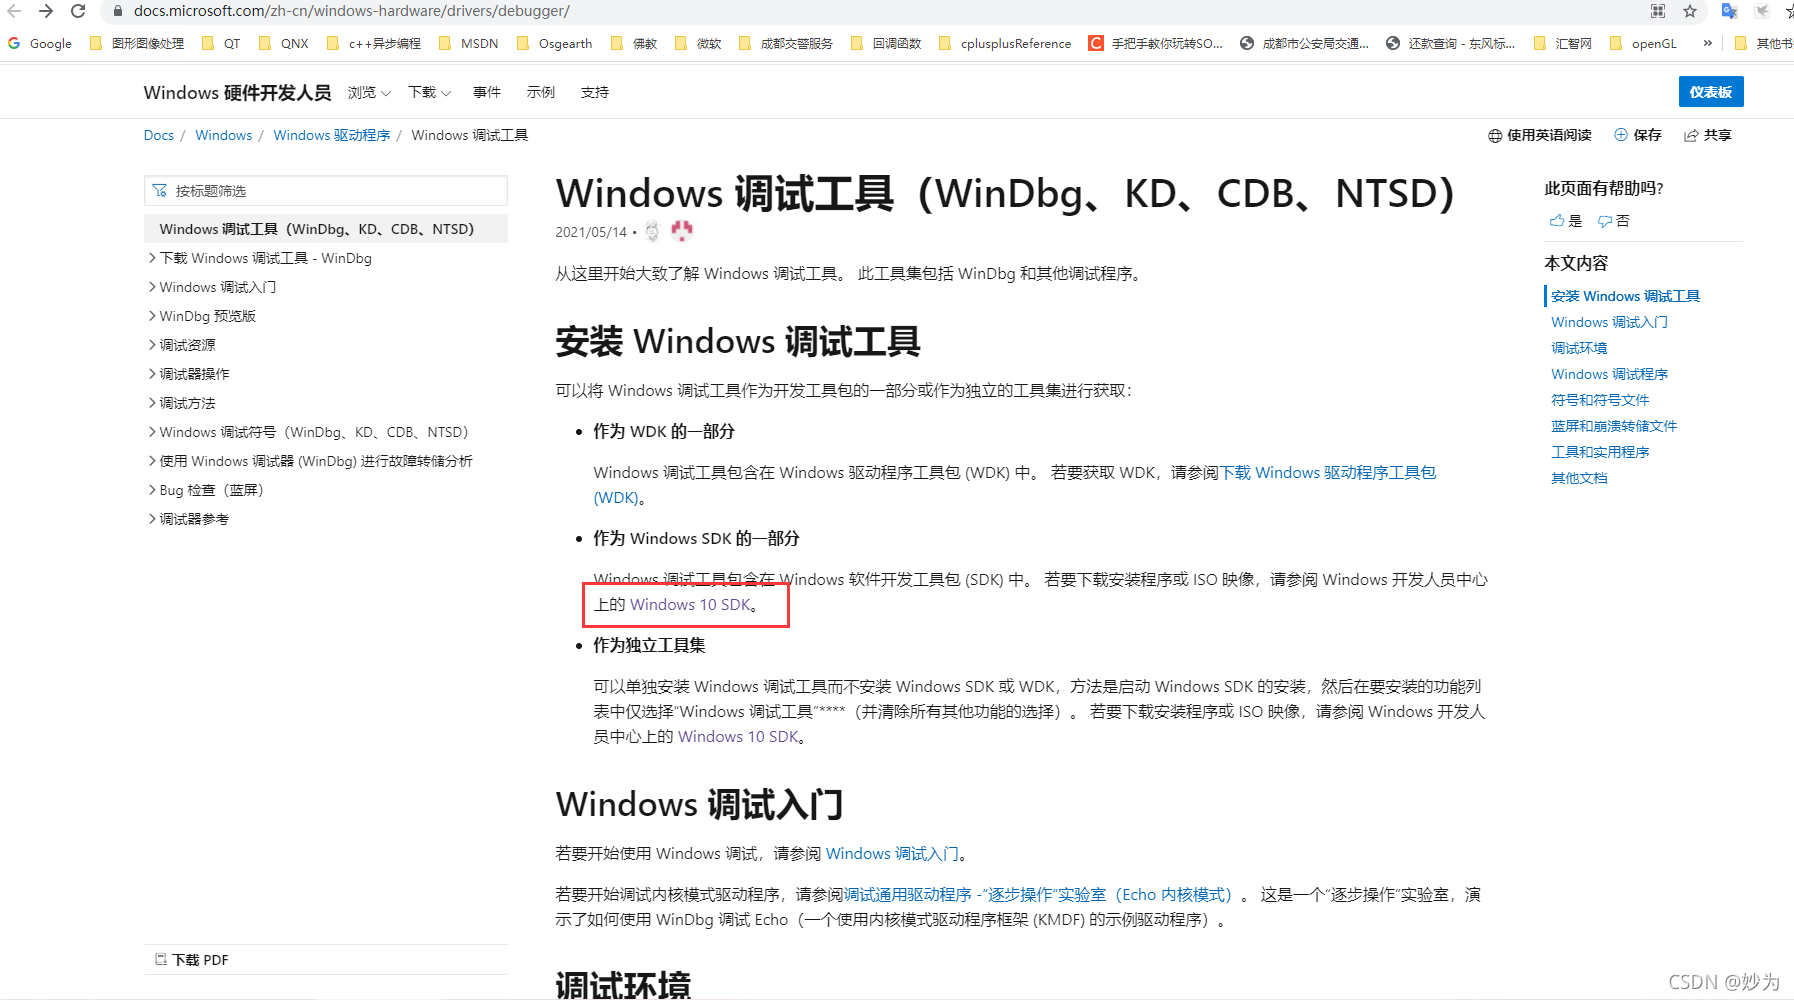Image resolution: width=1794 pixels, height=1000 pixels.
Task: Open the 图形图像处理 bookmark folder
Action: [137, 43]
